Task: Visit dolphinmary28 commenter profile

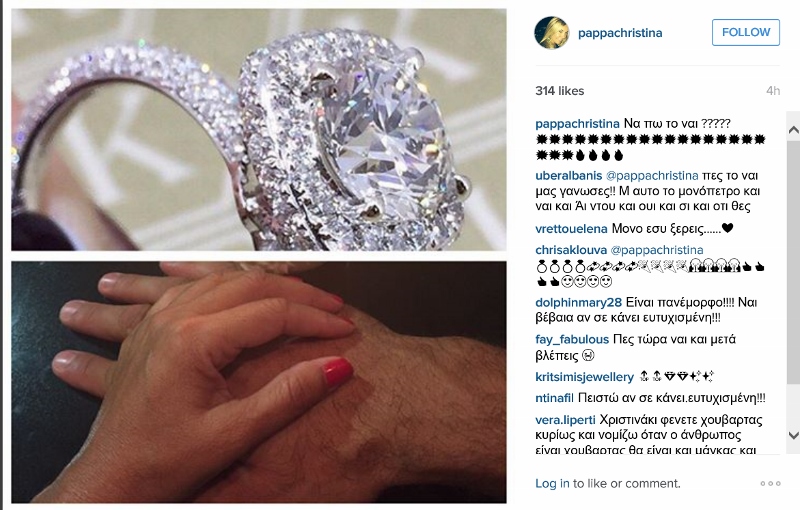Action: coord(578,302)
